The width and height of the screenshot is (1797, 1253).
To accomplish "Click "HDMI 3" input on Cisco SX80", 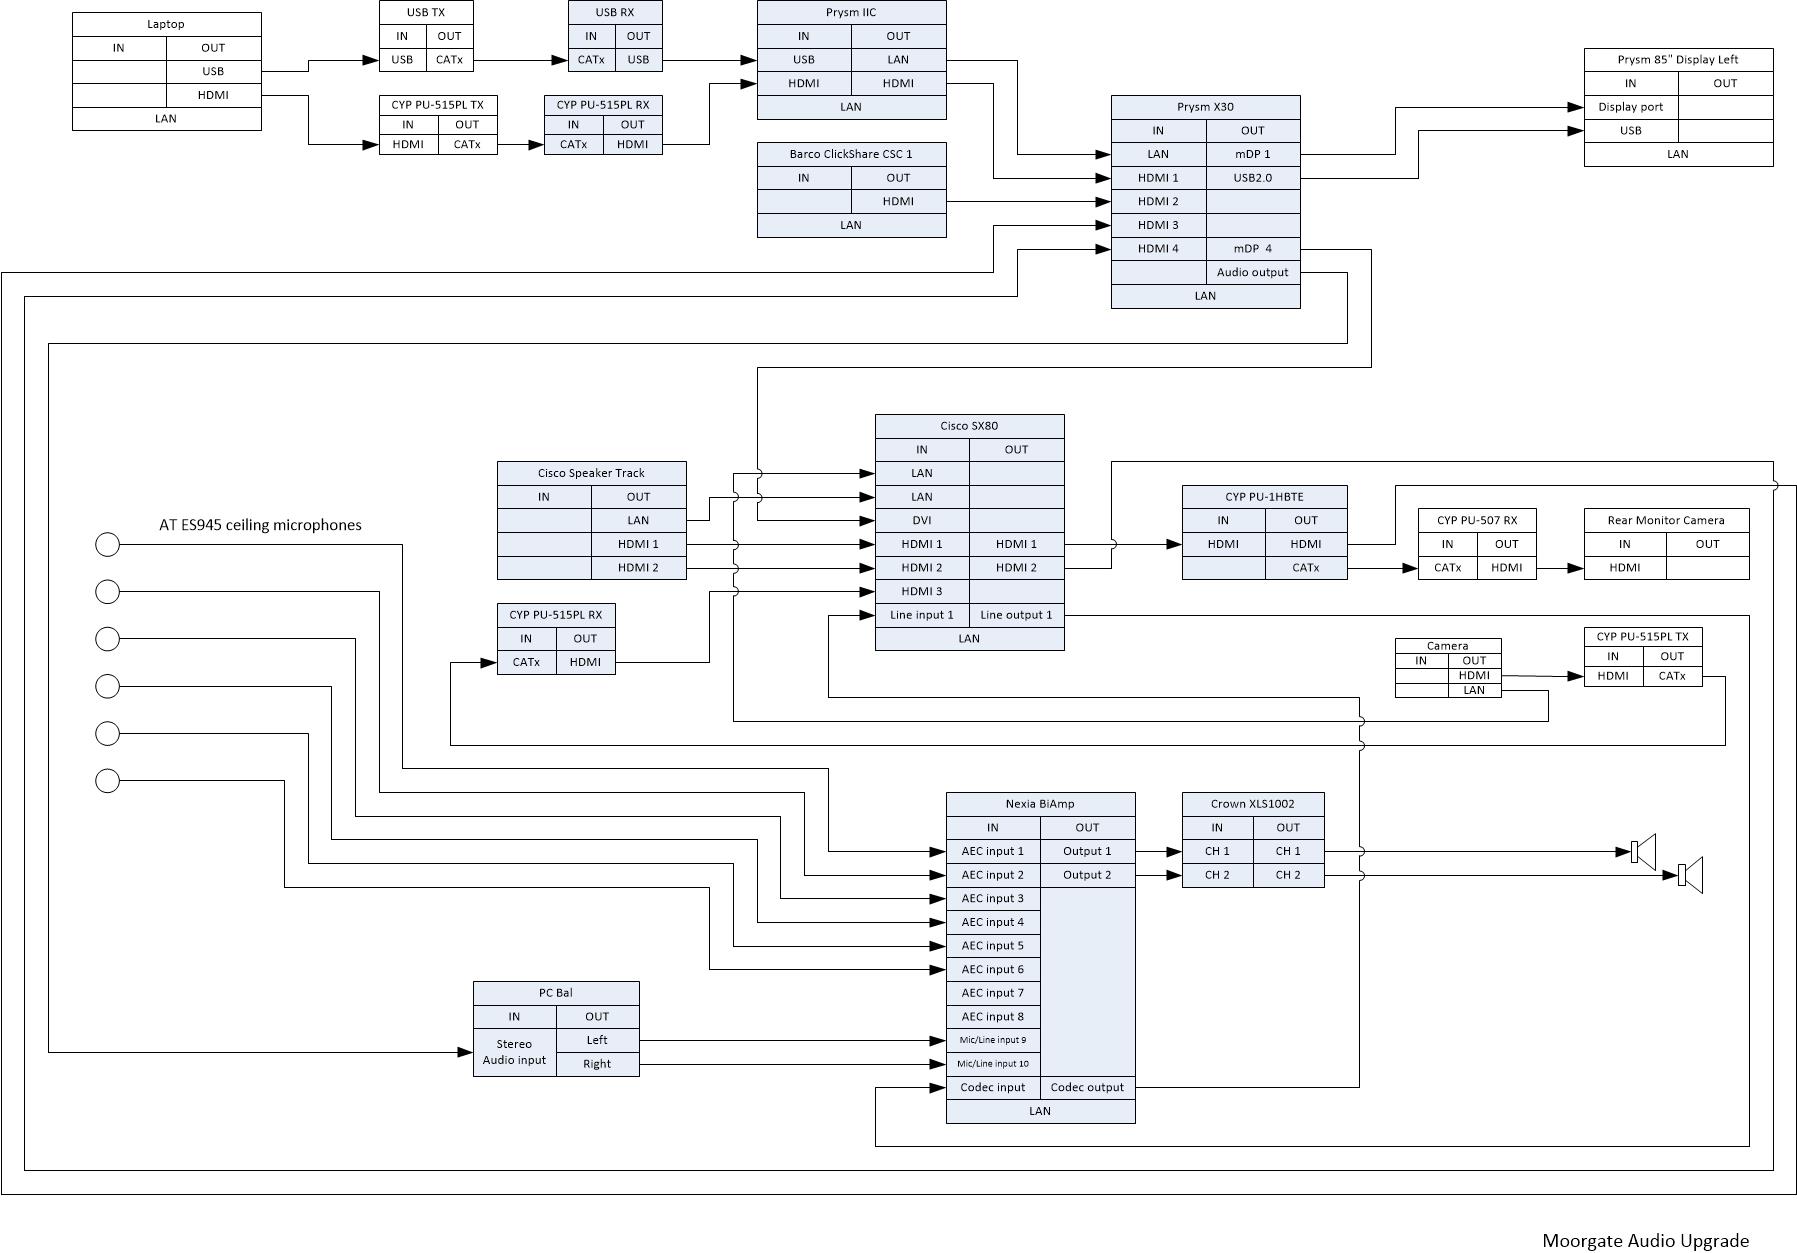I will click(x=922, y=591).
